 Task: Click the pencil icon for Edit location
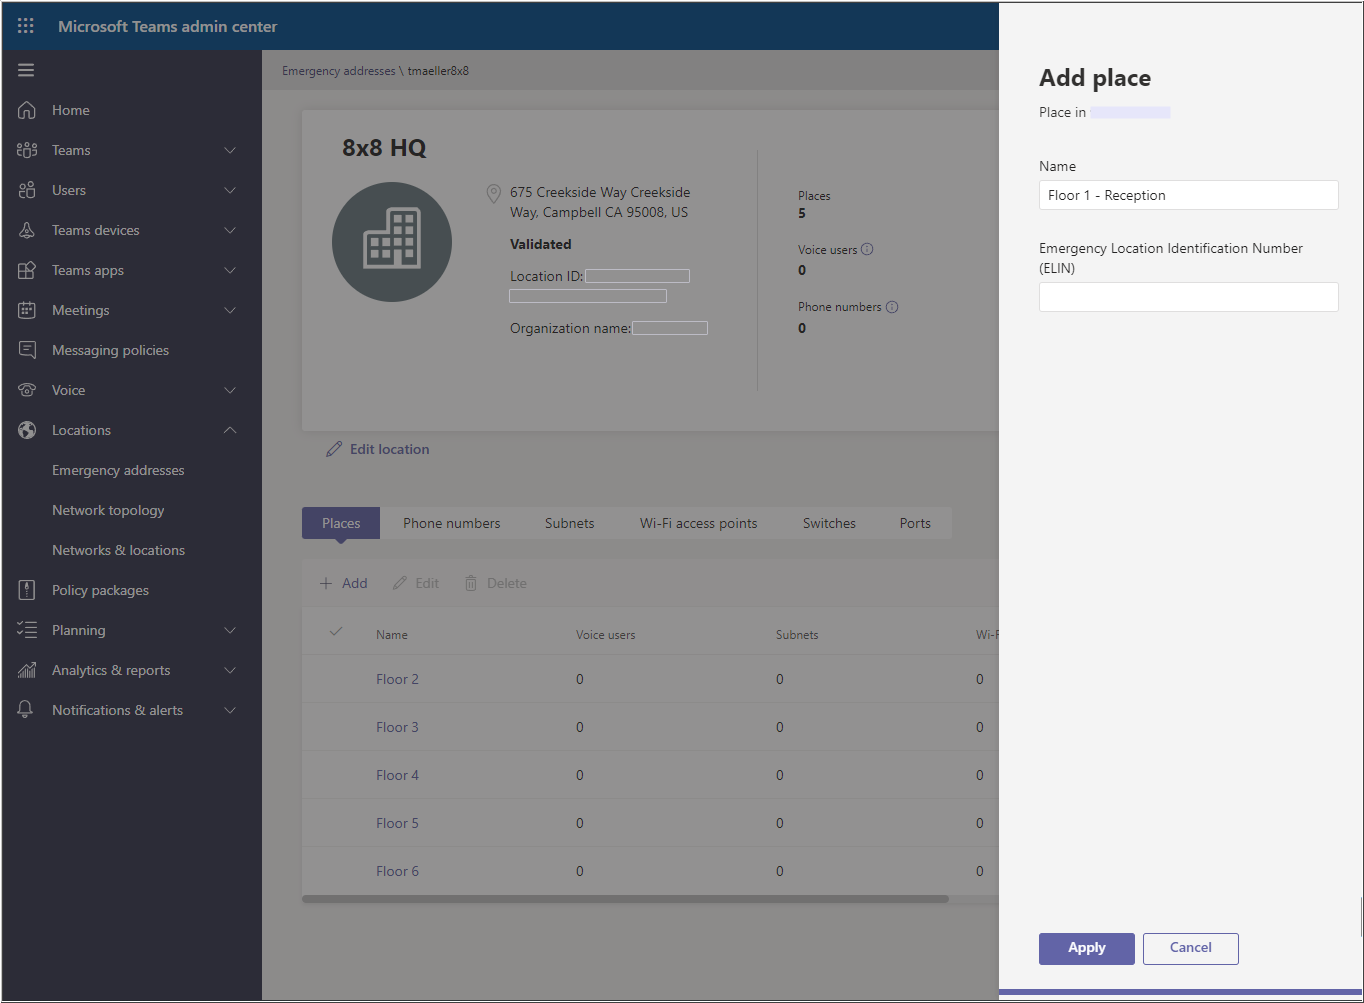point(334,450)
